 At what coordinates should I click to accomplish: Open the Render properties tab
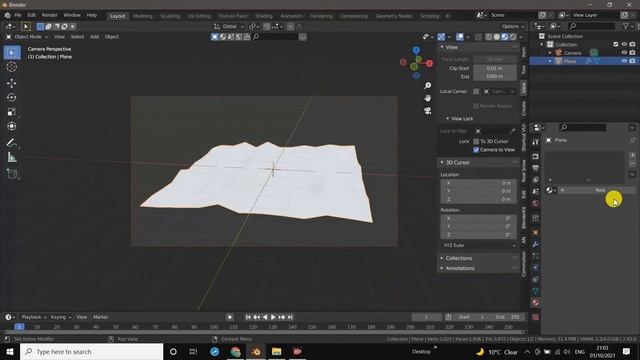pyautogui.click(x=536, y=157)
